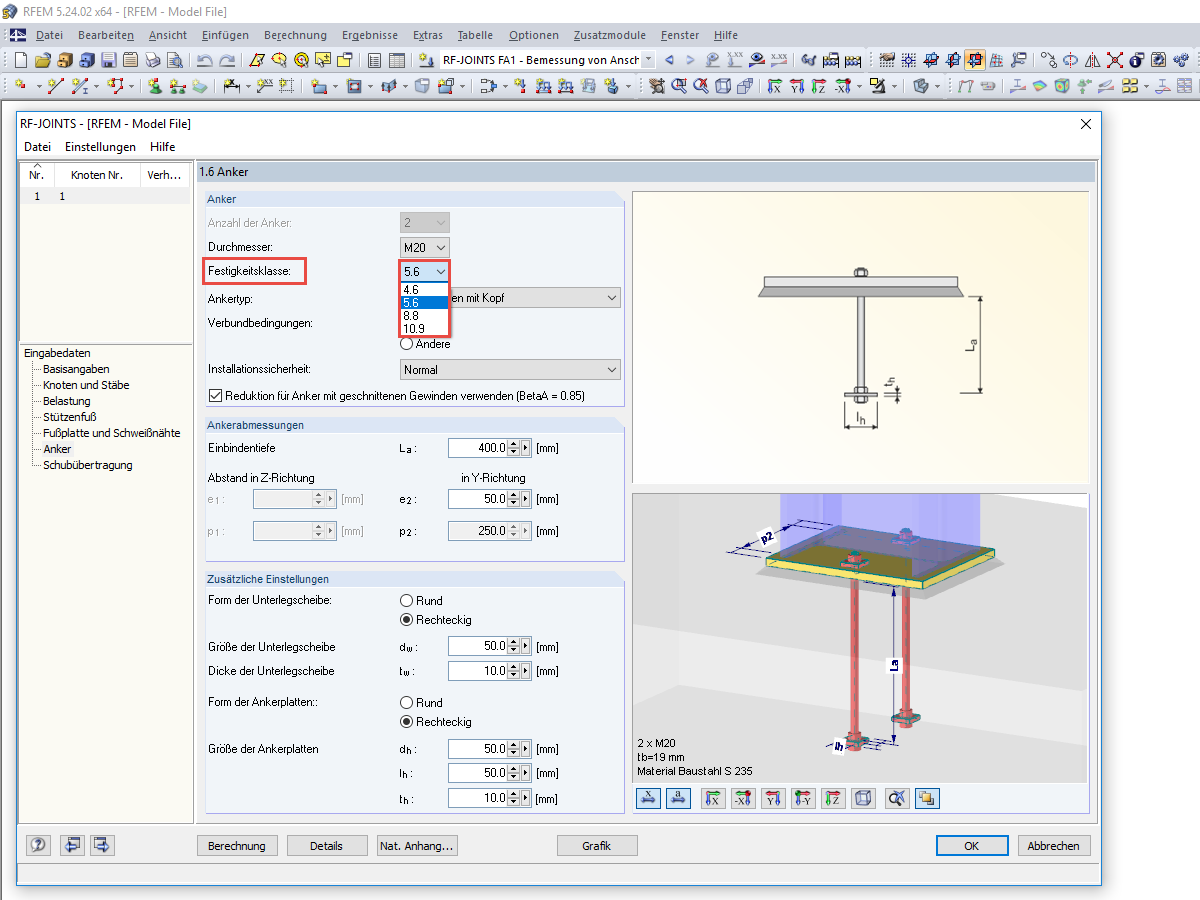The width and height of the screenshot is (1200, 900).
Task: Click the Einbindetiefe La input field
Action: click(x=479, y=448)
